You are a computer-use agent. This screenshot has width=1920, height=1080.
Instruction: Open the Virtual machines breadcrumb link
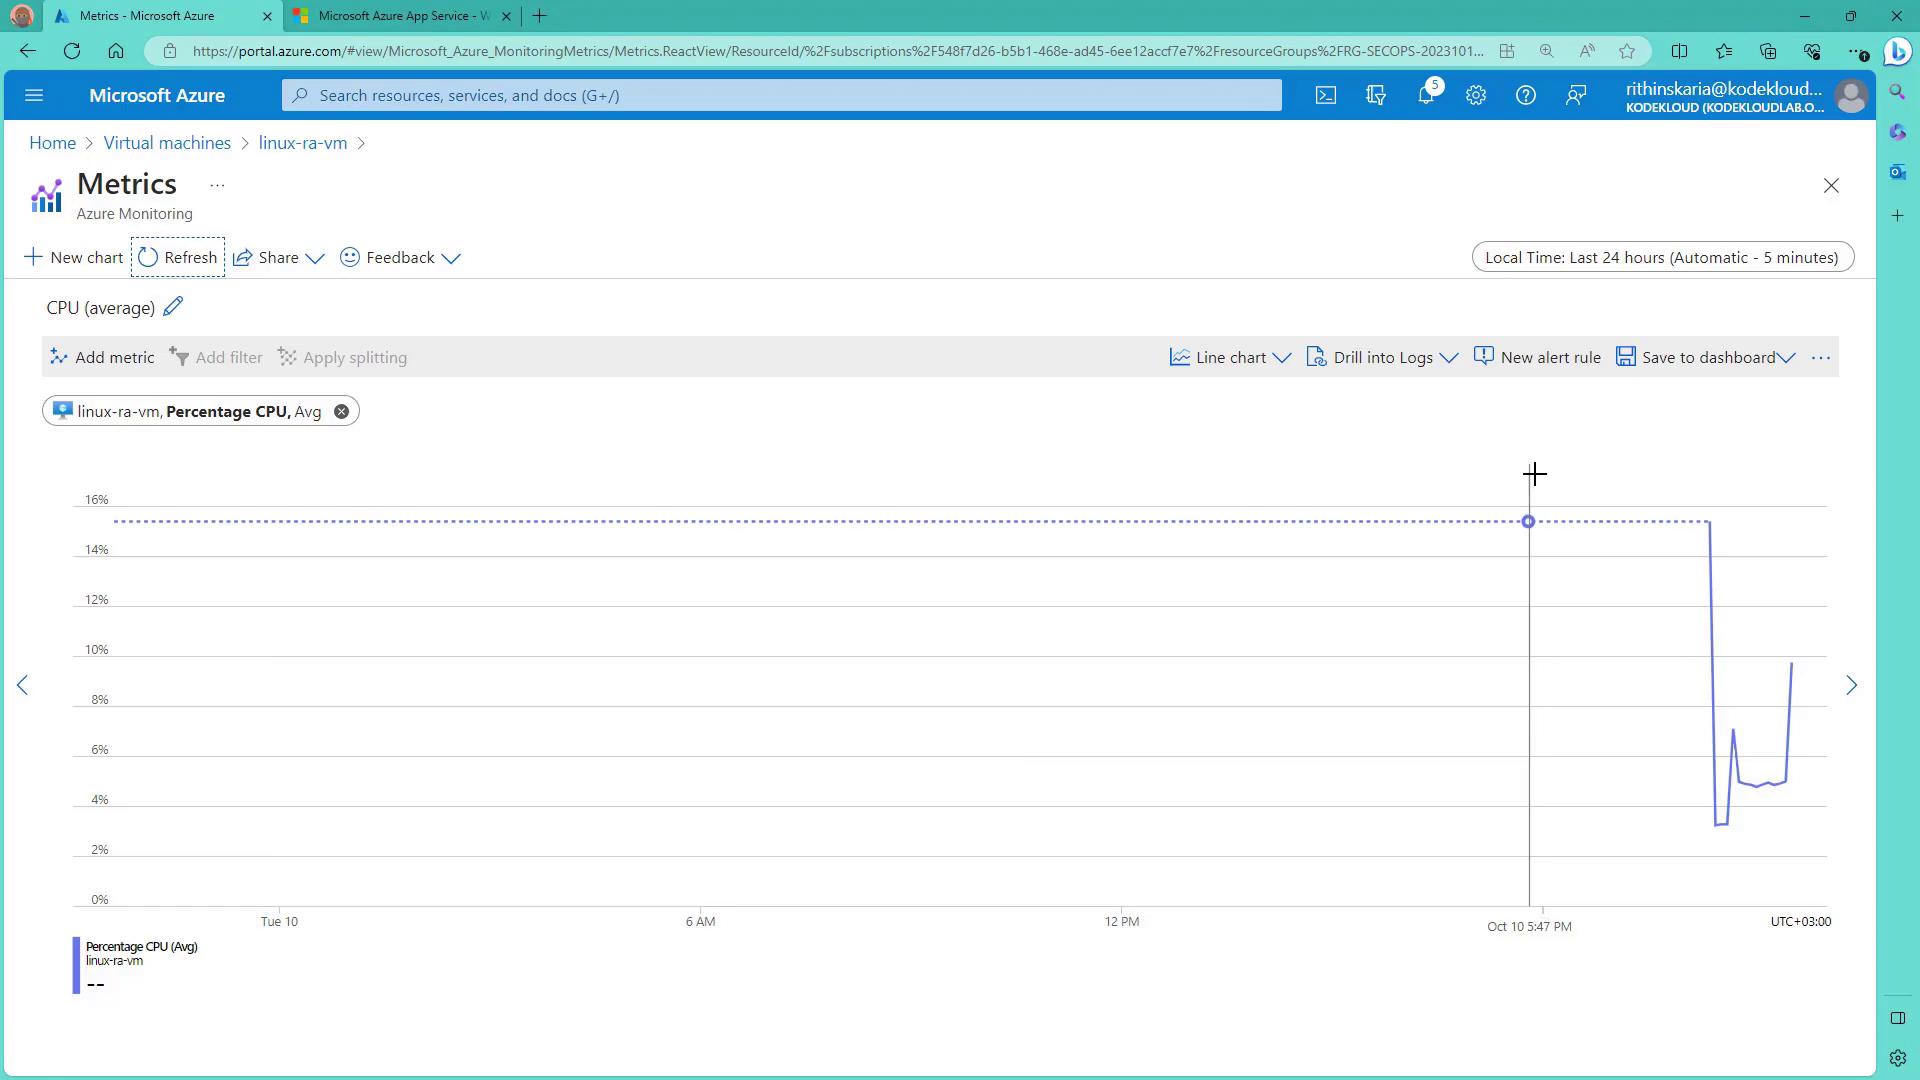[167, 143]
